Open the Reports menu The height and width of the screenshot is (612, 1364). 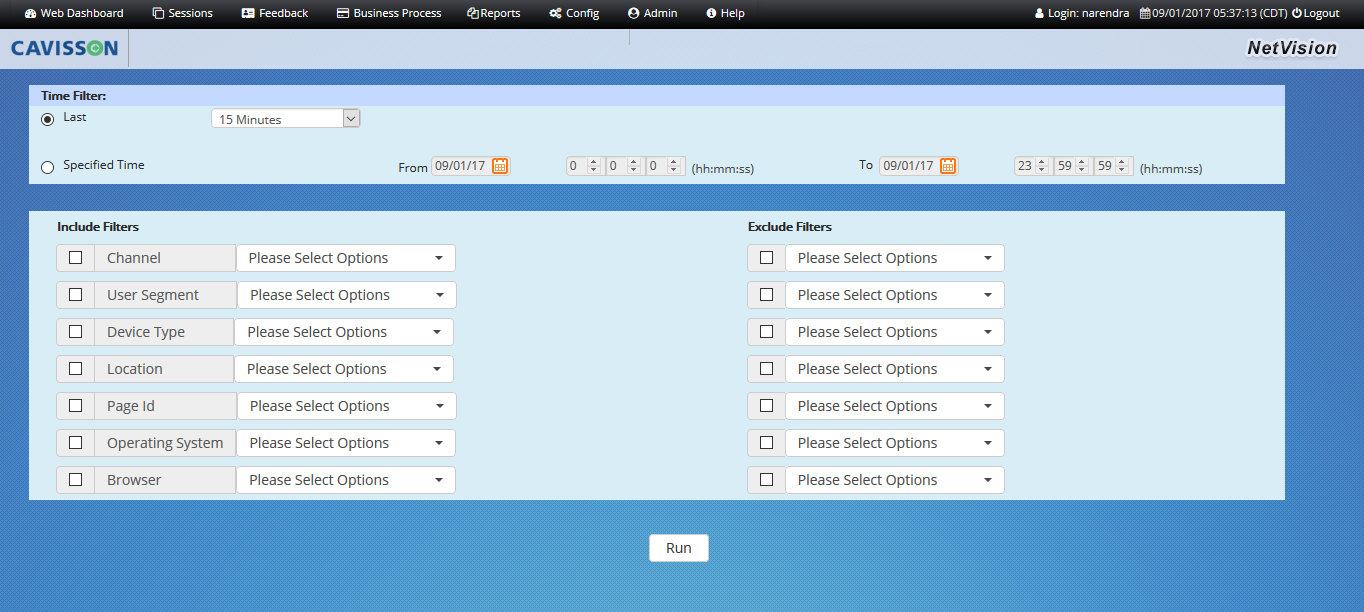coord(494,13)
